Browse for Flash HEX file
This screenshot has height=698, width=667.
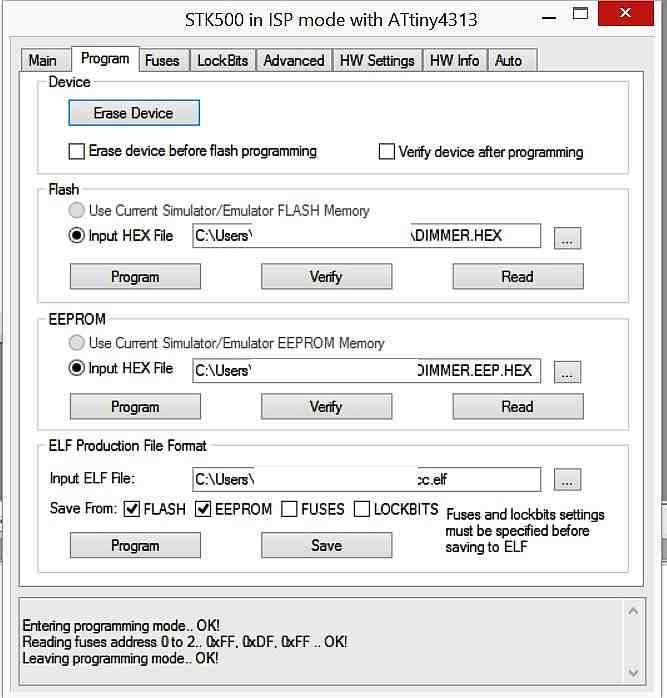[567, 238]
